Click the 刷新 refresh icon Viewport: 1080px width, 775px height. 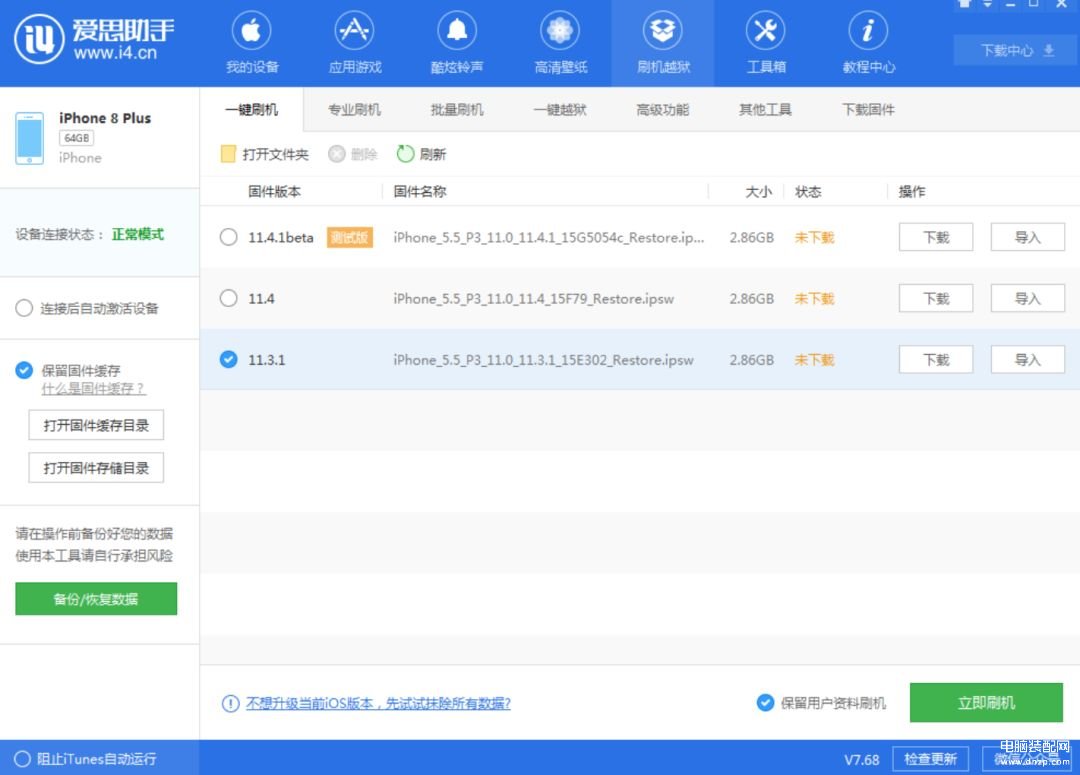(405, 154)
